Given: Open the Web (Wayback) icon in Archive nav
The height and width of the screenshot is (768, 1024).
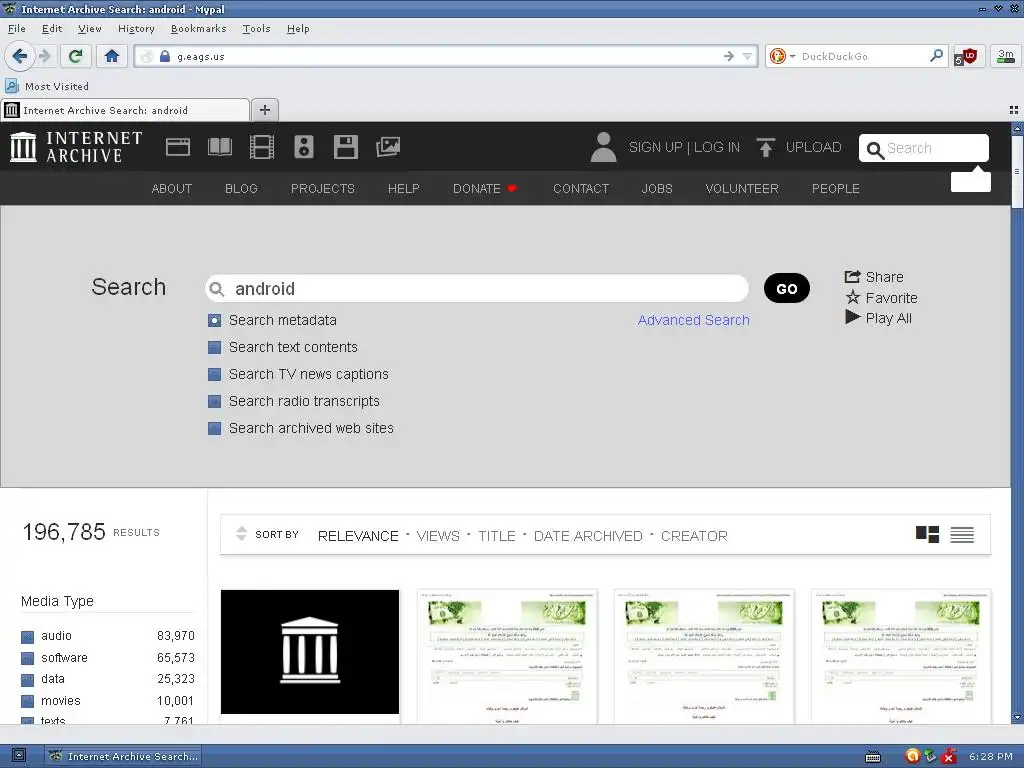Looking at the screenshot, I should click(x=178, y=147).
